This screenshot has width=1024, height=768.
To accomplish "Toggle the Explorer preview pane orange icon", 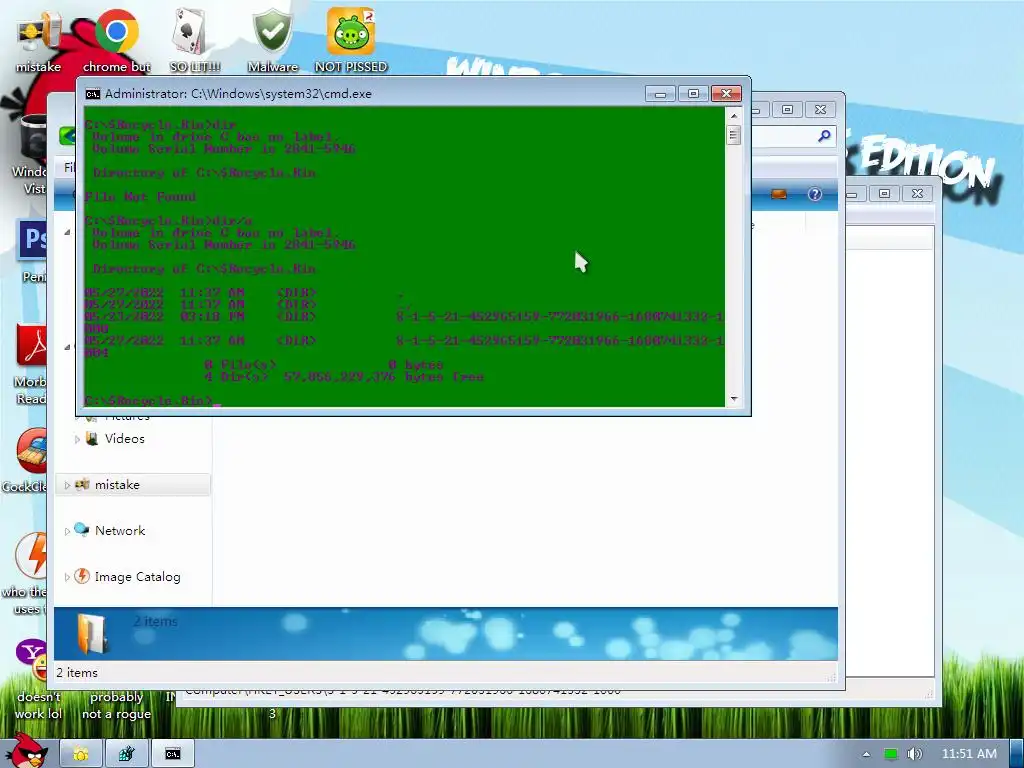I will point(778,194).
